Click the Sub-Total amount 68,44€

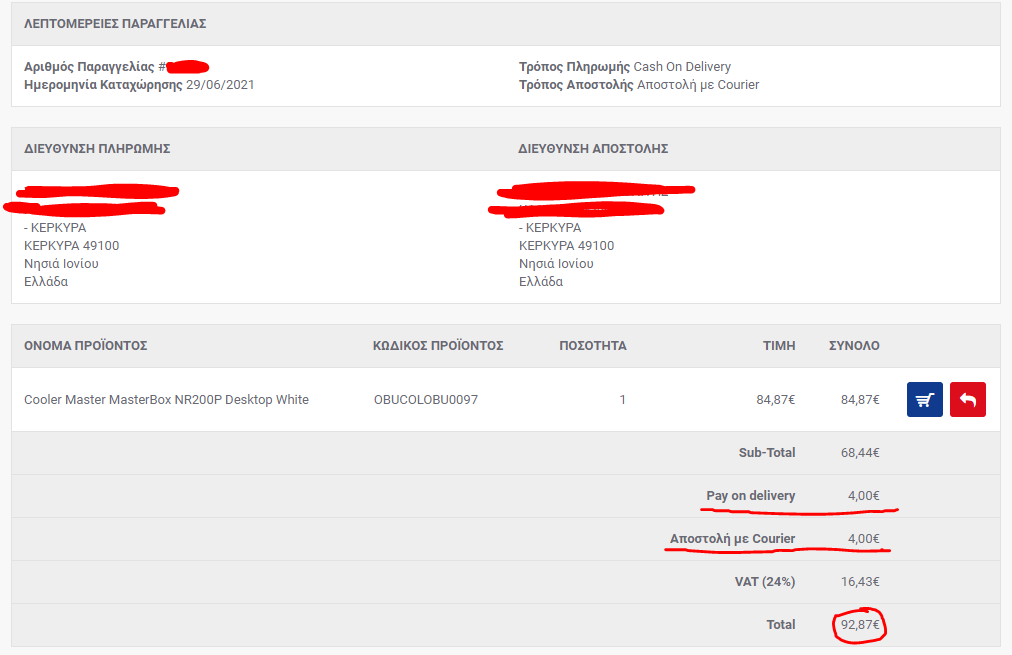860,452
